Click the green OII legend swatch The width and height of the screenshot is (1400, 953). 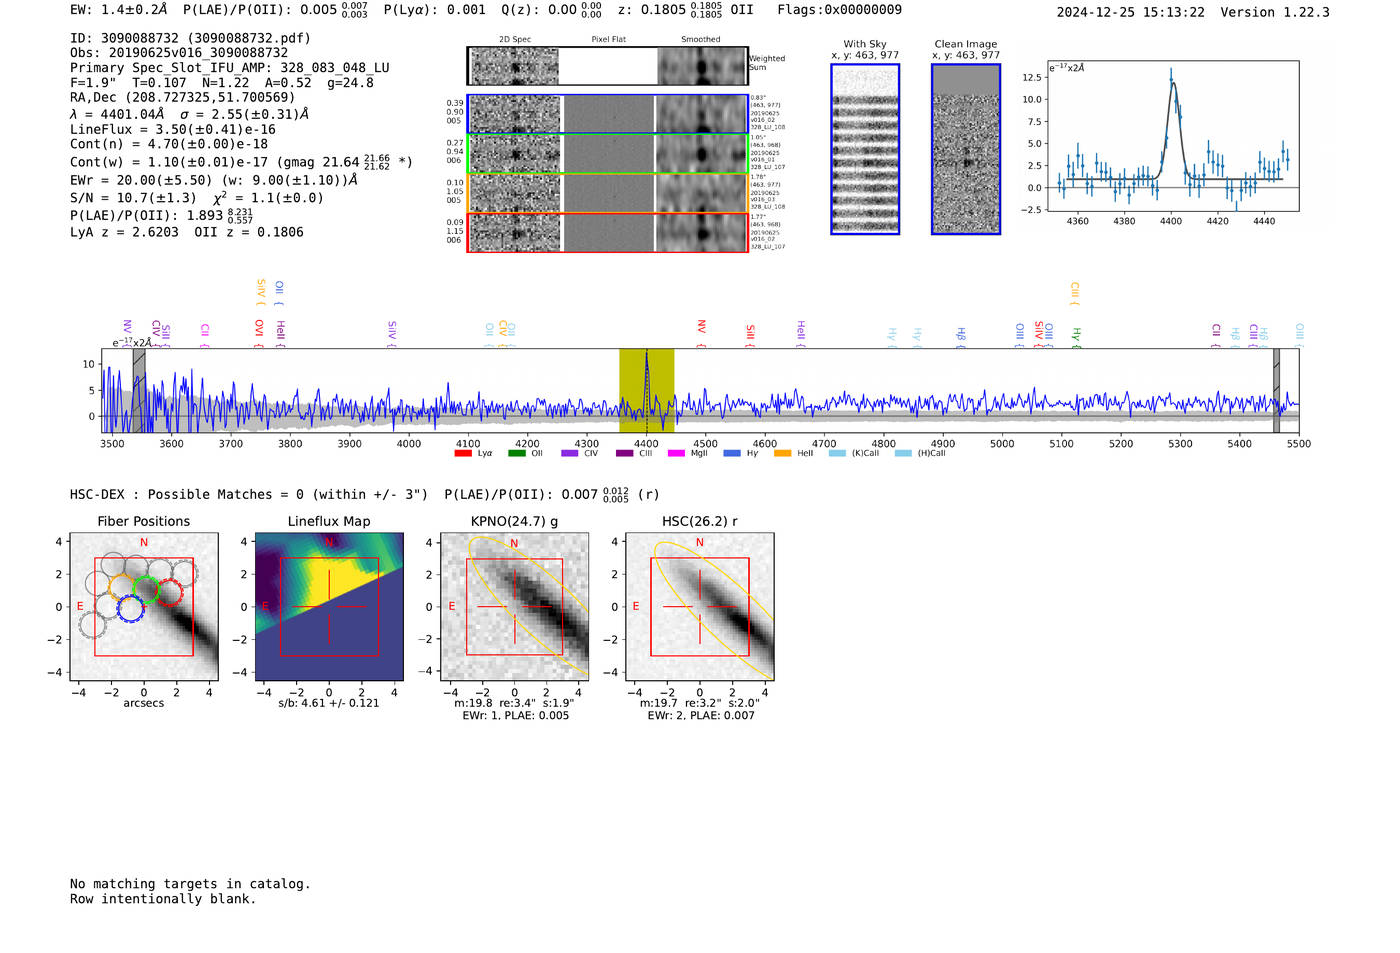coord(516,453)
